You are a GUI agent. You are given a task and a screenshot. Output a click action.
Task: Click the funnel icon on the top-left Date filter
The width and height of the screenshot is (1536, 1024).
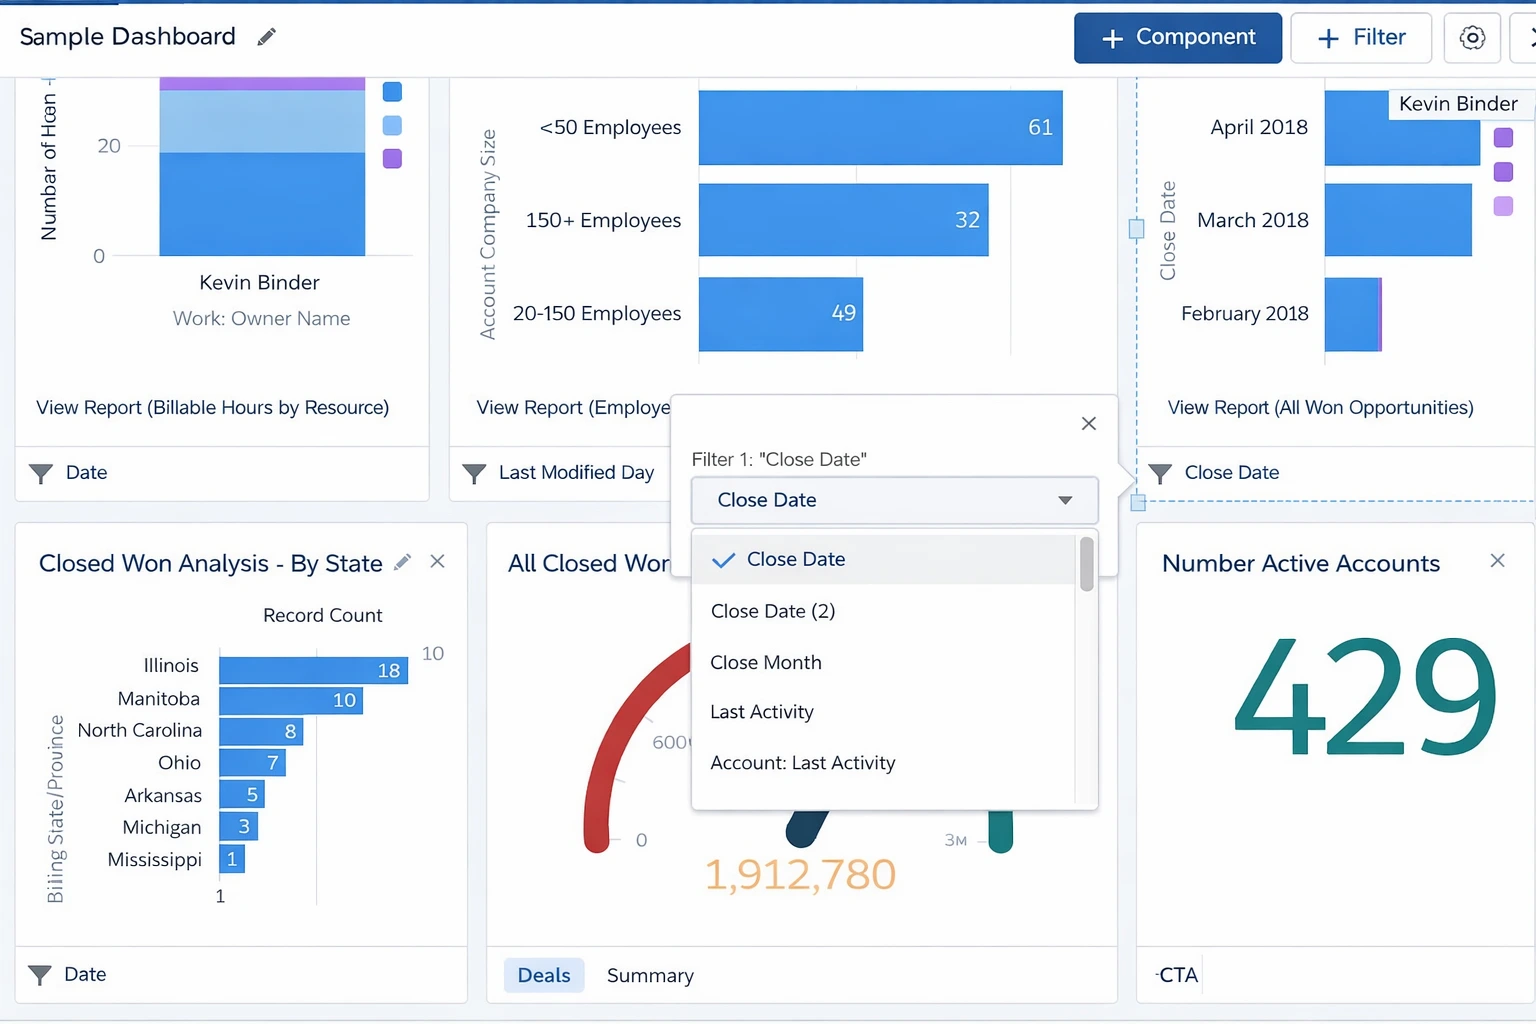[40, 473]
